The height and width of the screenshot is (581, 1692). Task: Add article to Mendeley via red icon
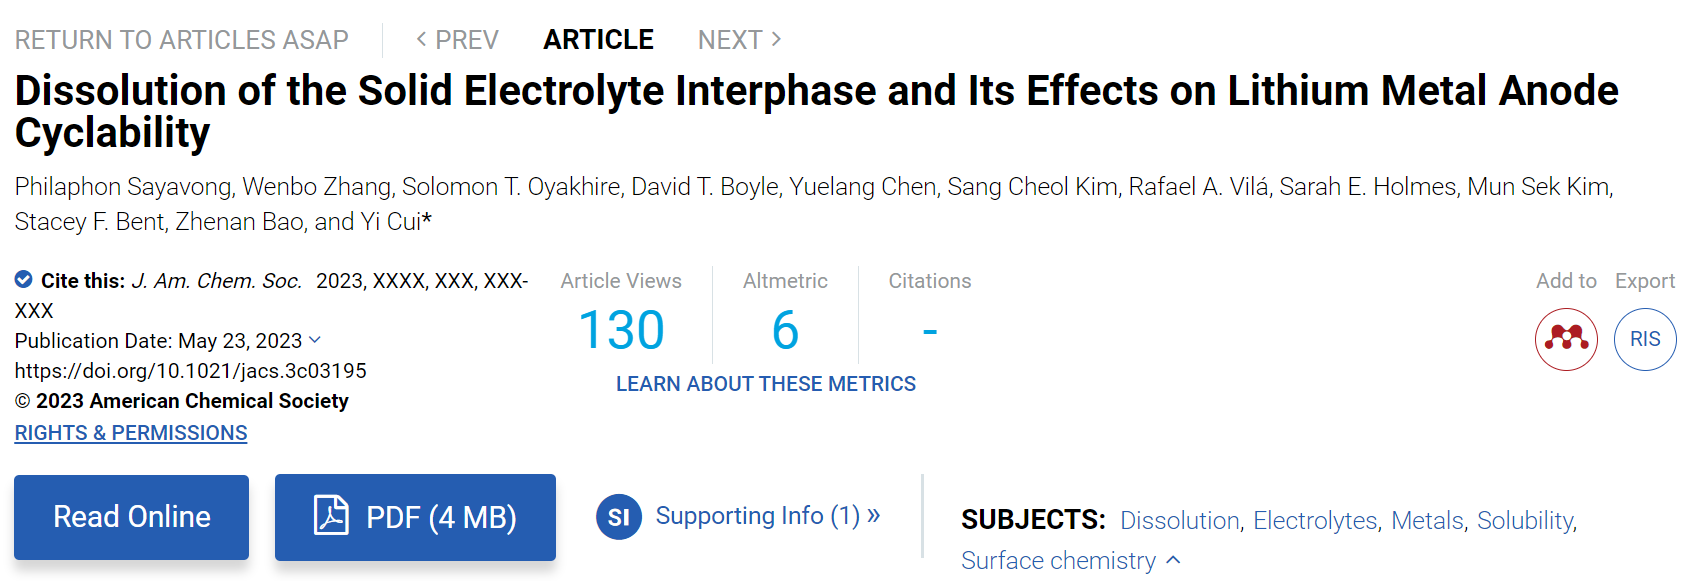click(x=1566, y=339)
